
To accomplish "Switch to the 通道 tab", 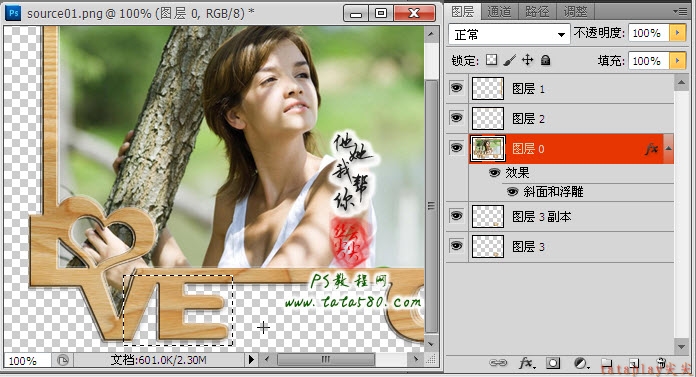I will 499,12.
